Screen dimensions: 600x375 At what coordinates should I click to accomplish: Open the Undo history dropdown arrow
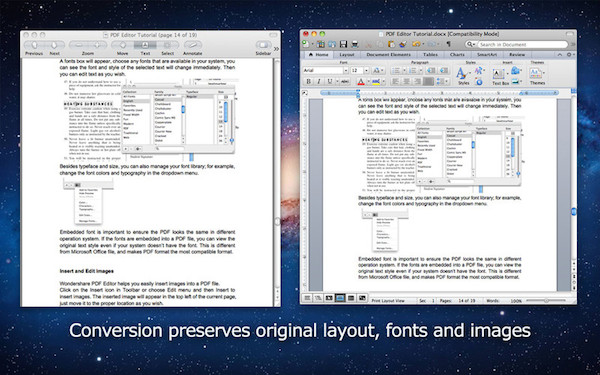pos(423,44)
